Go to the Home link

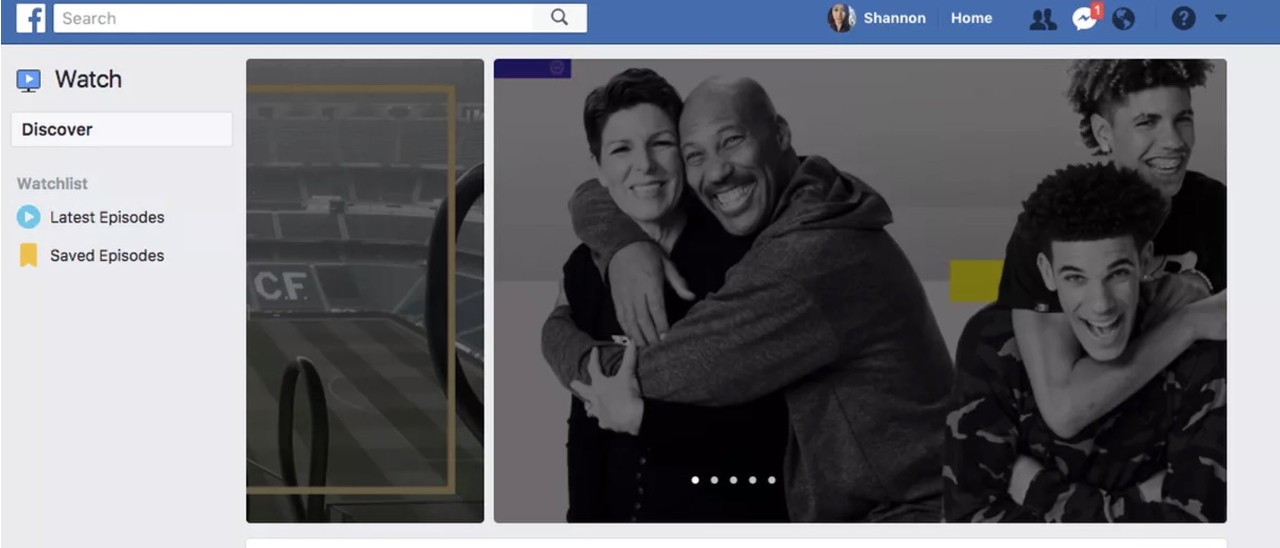tap(971, 18)
